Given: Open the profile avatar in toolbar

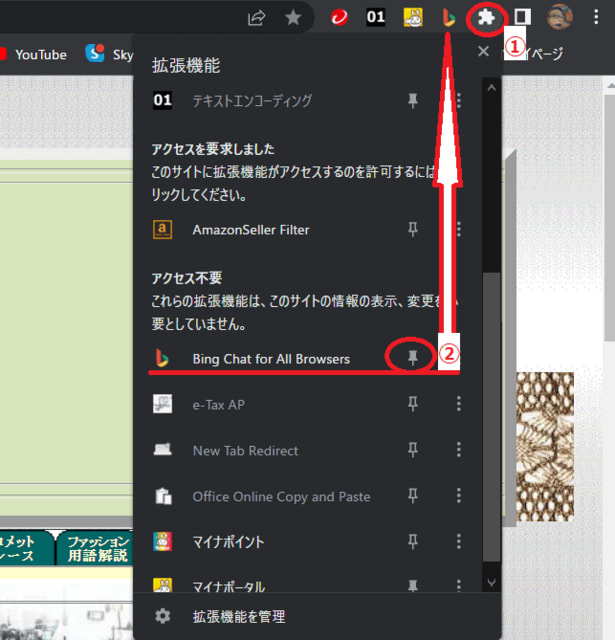Looking at the screenshot, I should pyautogui.click(x=559, y=17).
